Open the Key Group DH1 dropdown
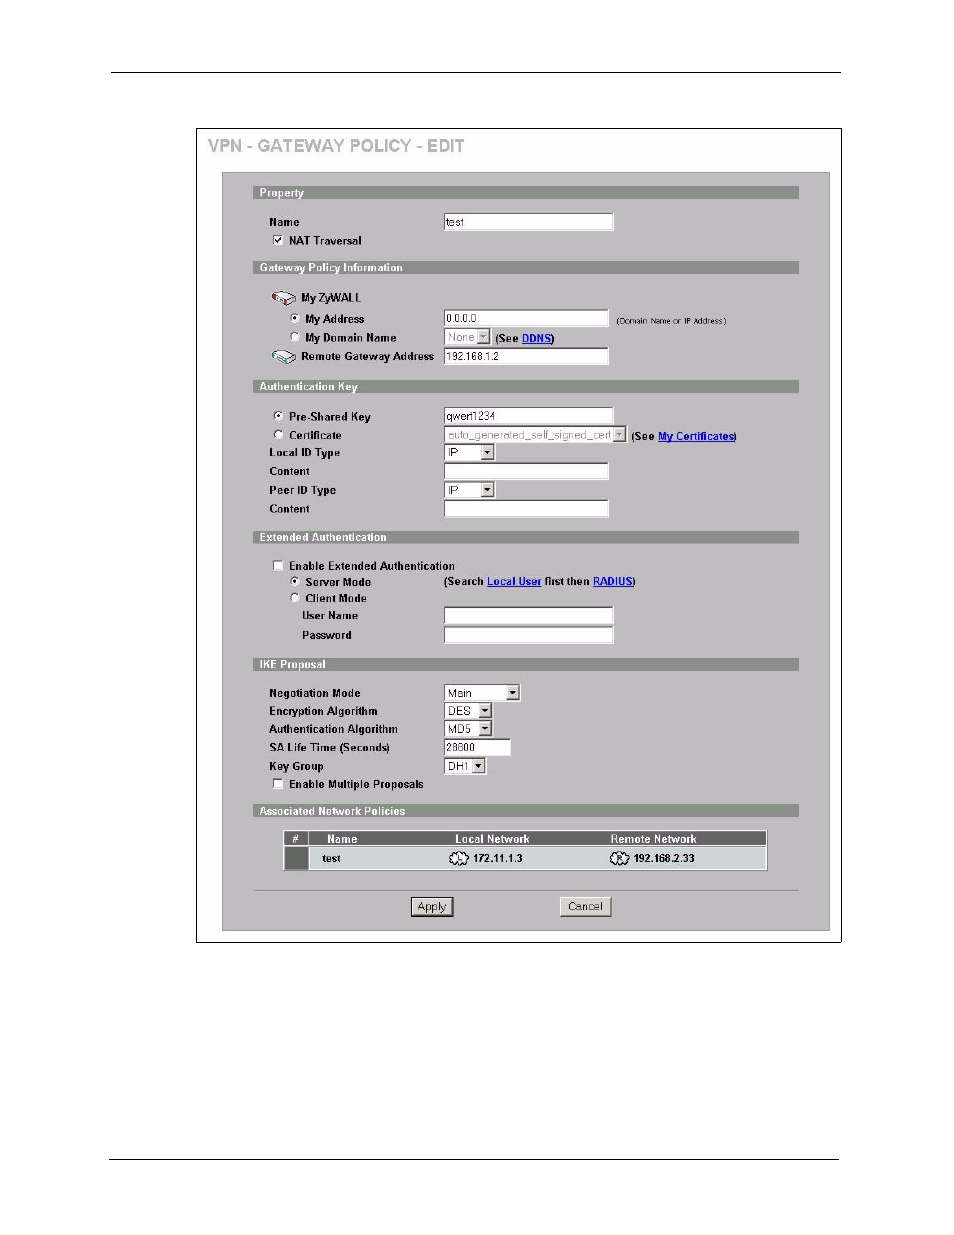The image size is (954, 1235). pos(465,766)
